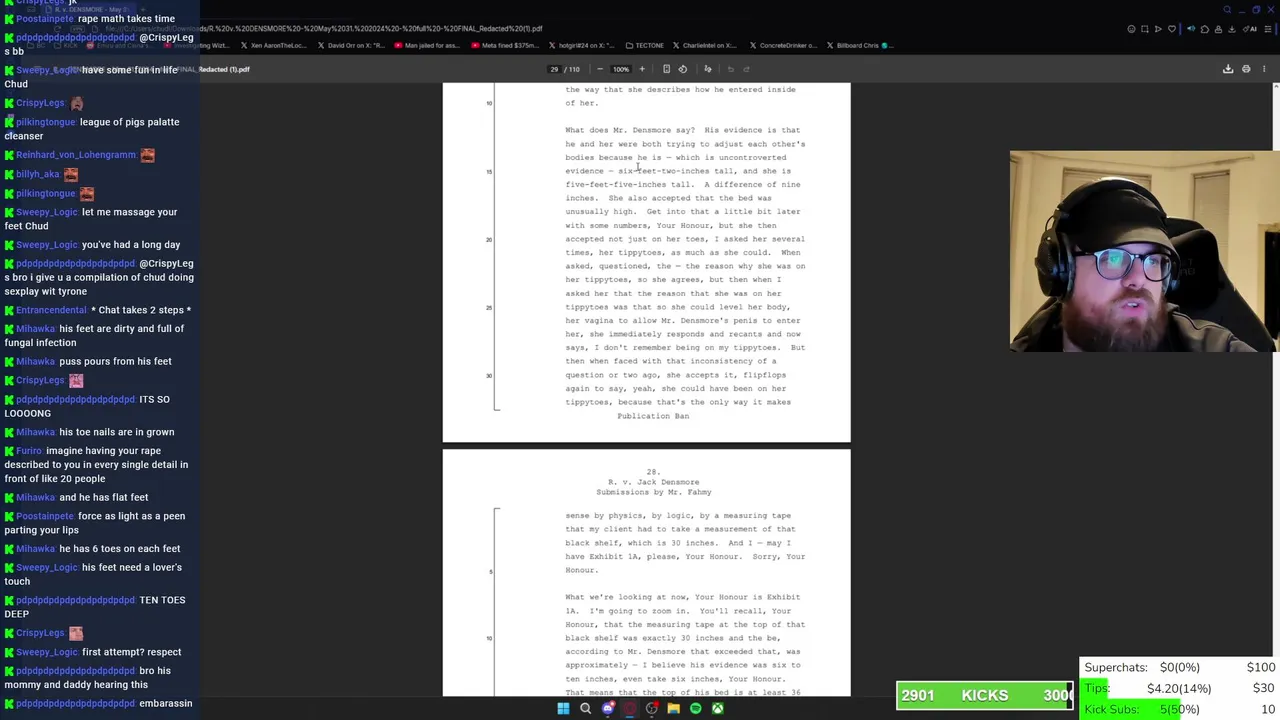Click the KICKS follower goal counter

point(985,695)
